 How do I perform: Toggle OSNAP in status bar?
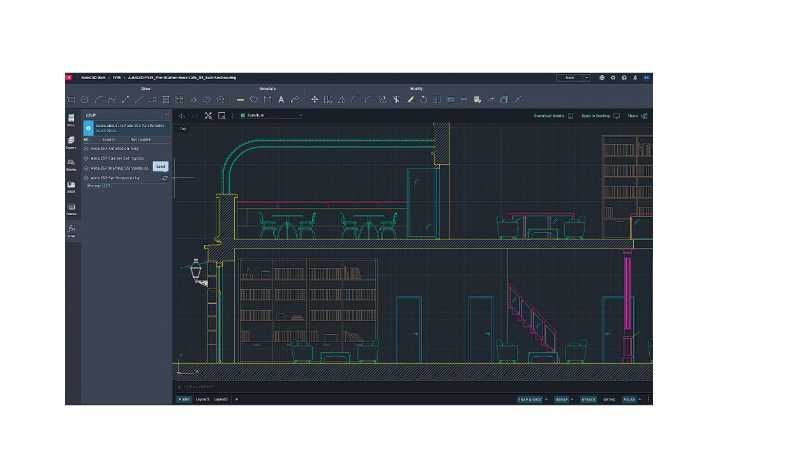[561, 399]
